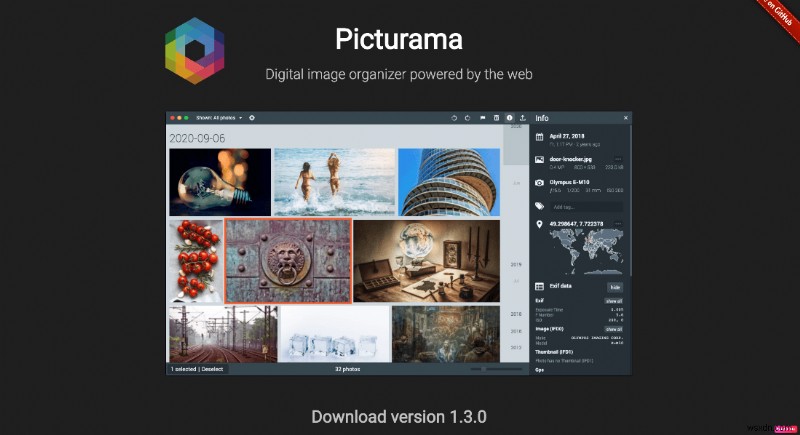The width and height of the screenshot is (800, 435).
Task: Select the railway tracks photo
Action: 223,334
